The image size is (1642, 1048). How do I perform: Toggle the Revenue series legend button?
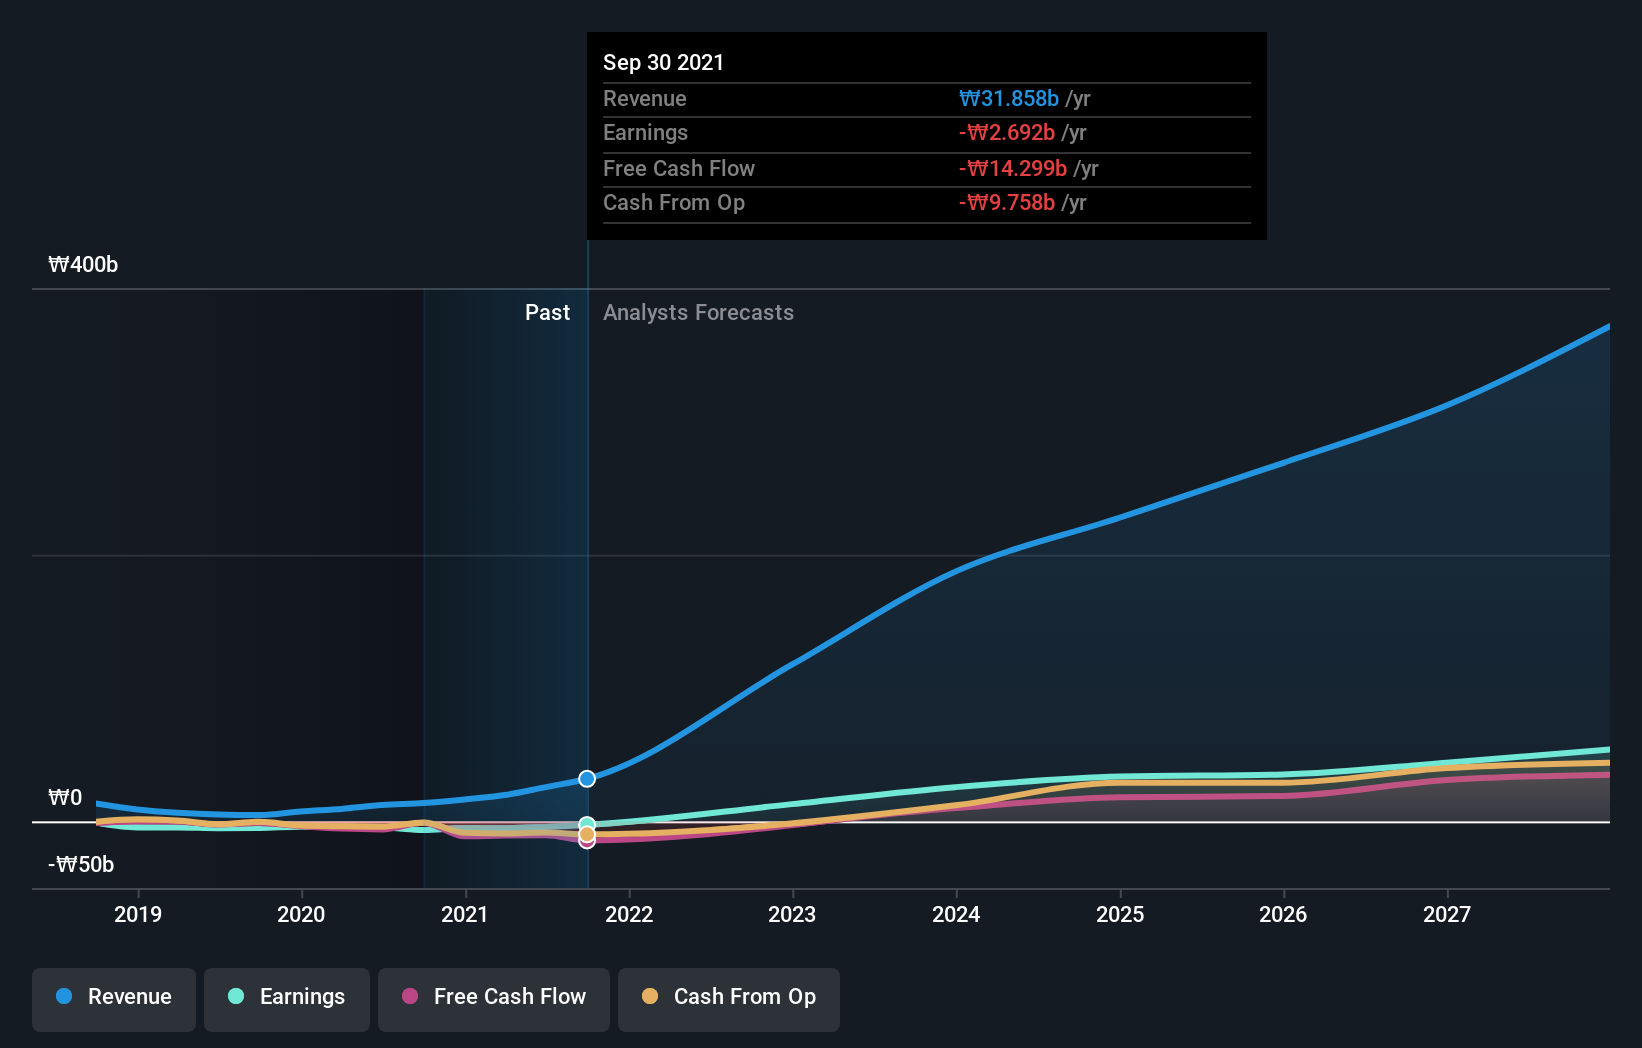(x=114, y=999)
